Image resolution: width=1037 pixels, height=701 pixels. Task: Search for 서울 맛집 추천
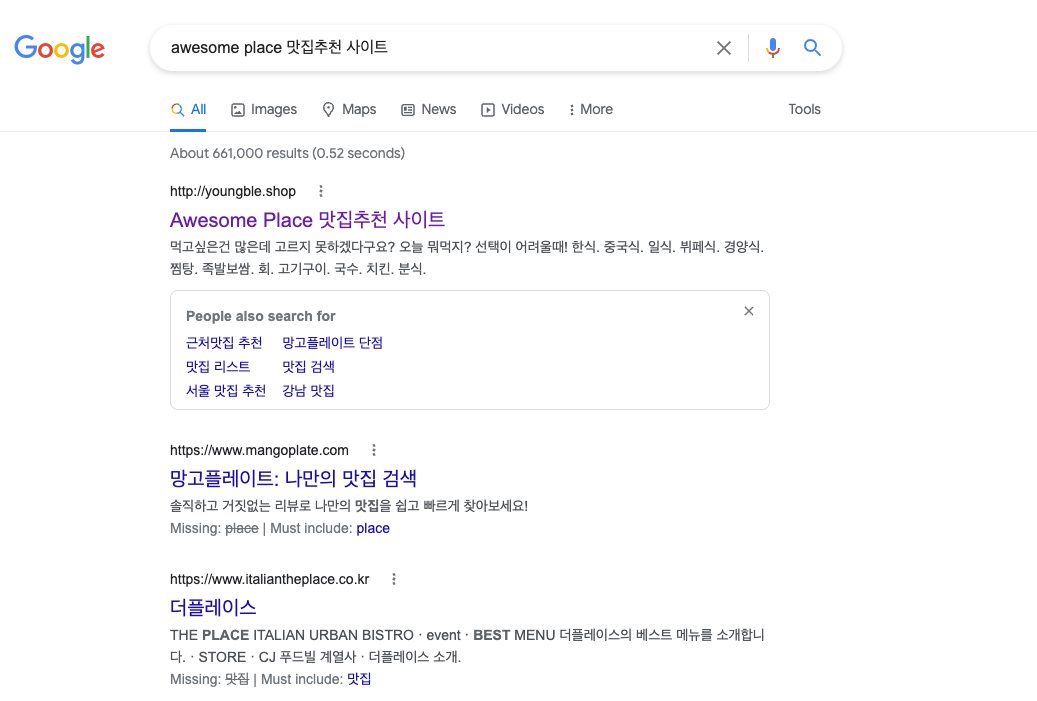[226, 390]
